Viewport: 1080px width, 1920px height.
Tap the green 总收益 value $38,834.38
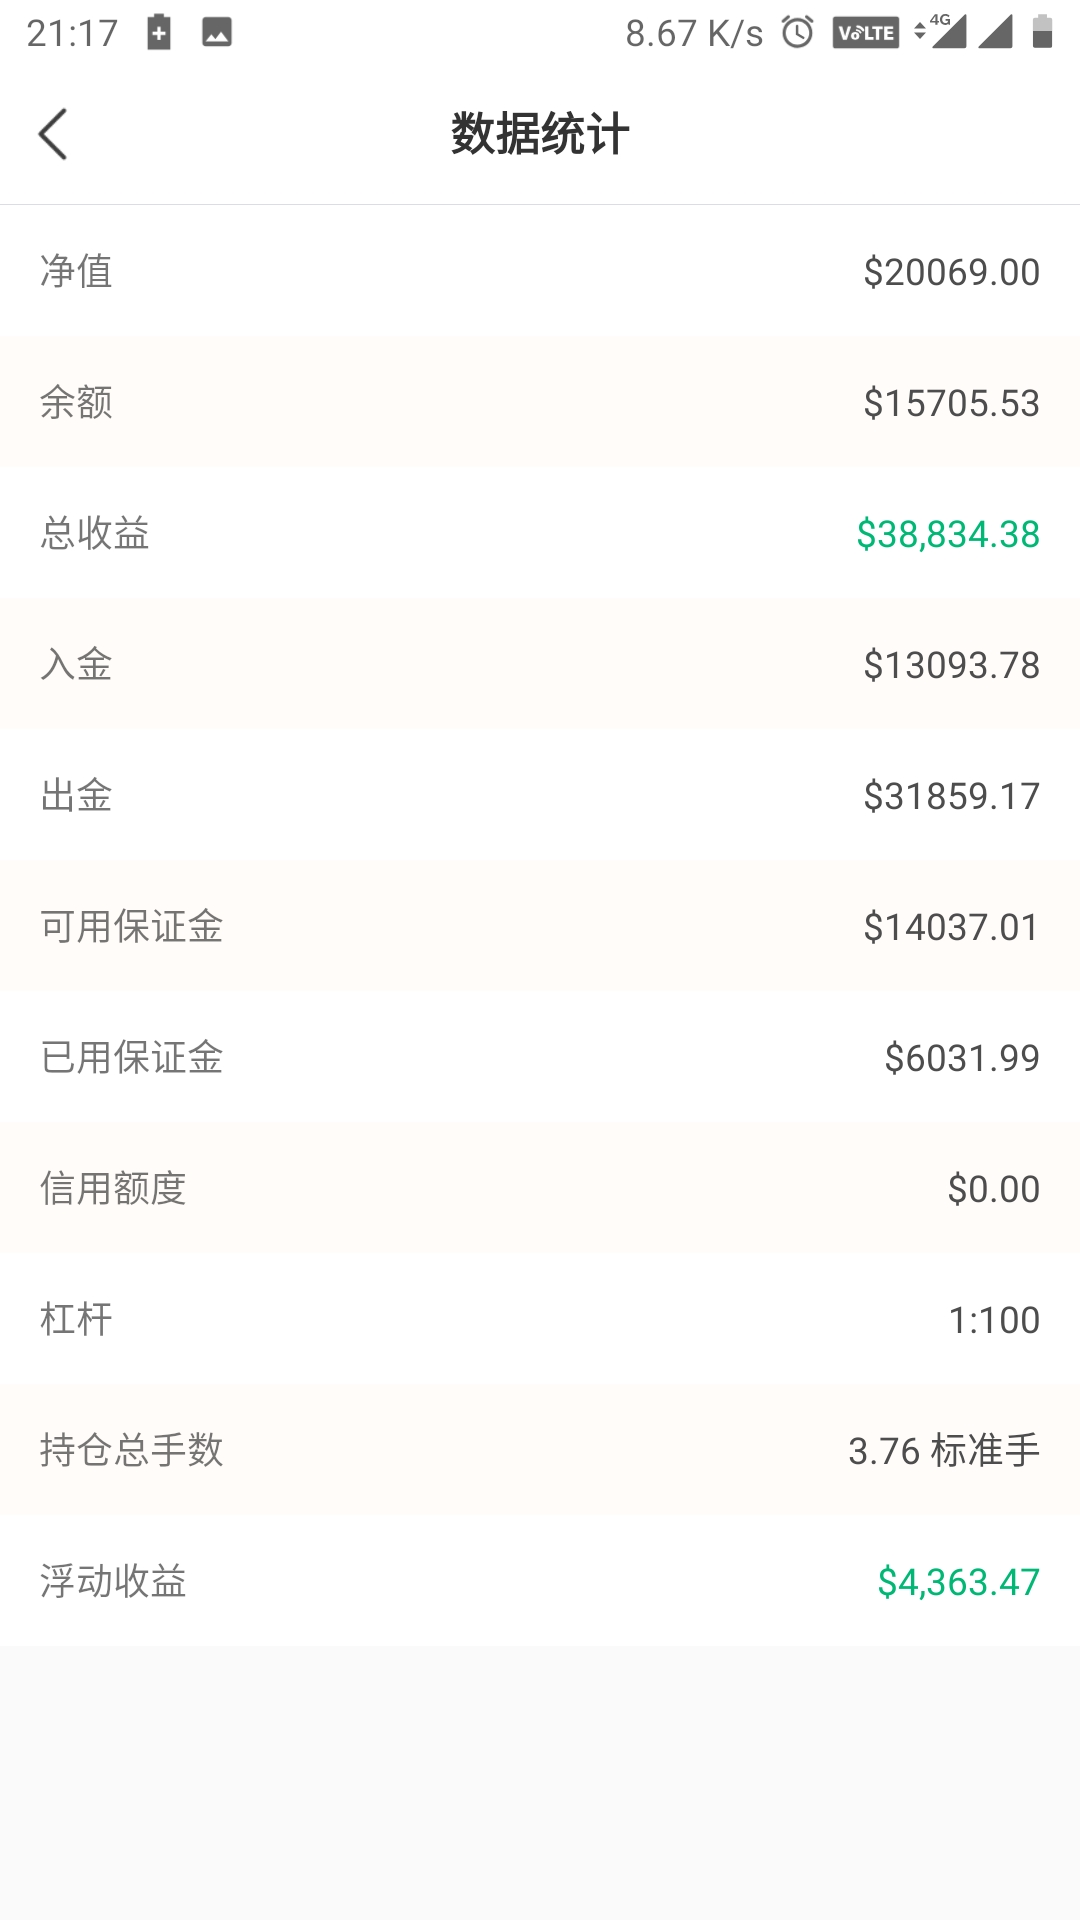pos(948,534)
